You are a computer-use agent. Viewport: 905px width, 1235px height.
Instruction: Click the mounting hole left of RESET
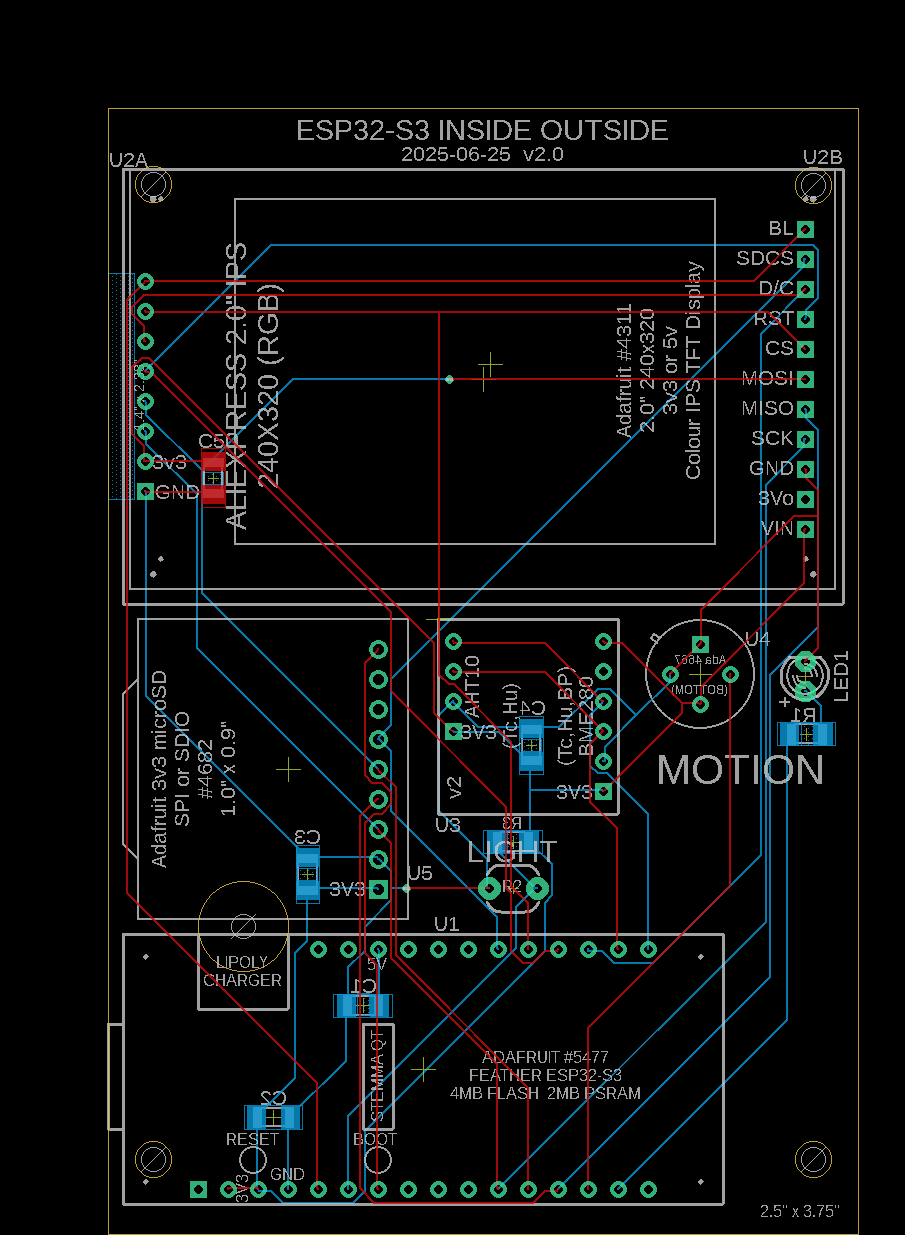pos(153,1160)
